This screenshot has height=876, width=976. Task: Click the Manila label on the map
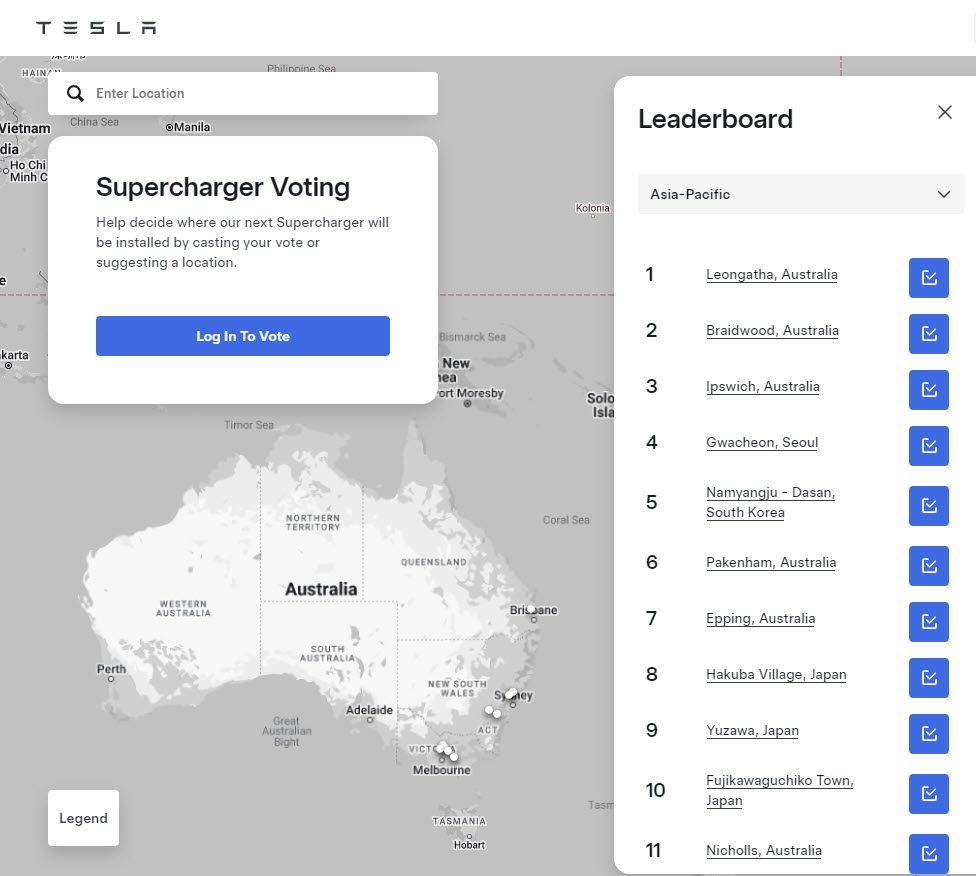[x=192, y=127]
